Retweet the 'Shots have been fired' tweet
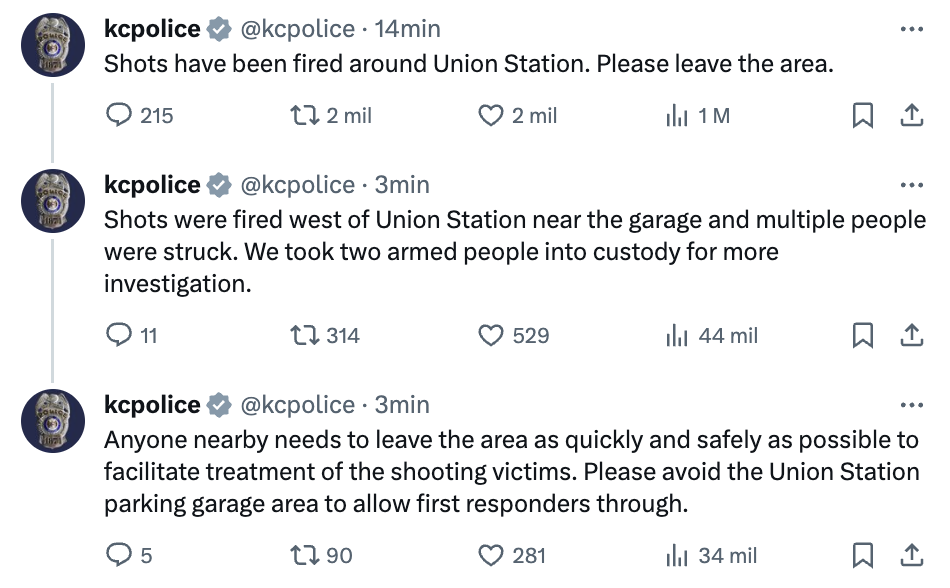950x588 pixels. (x=299, y=116)
